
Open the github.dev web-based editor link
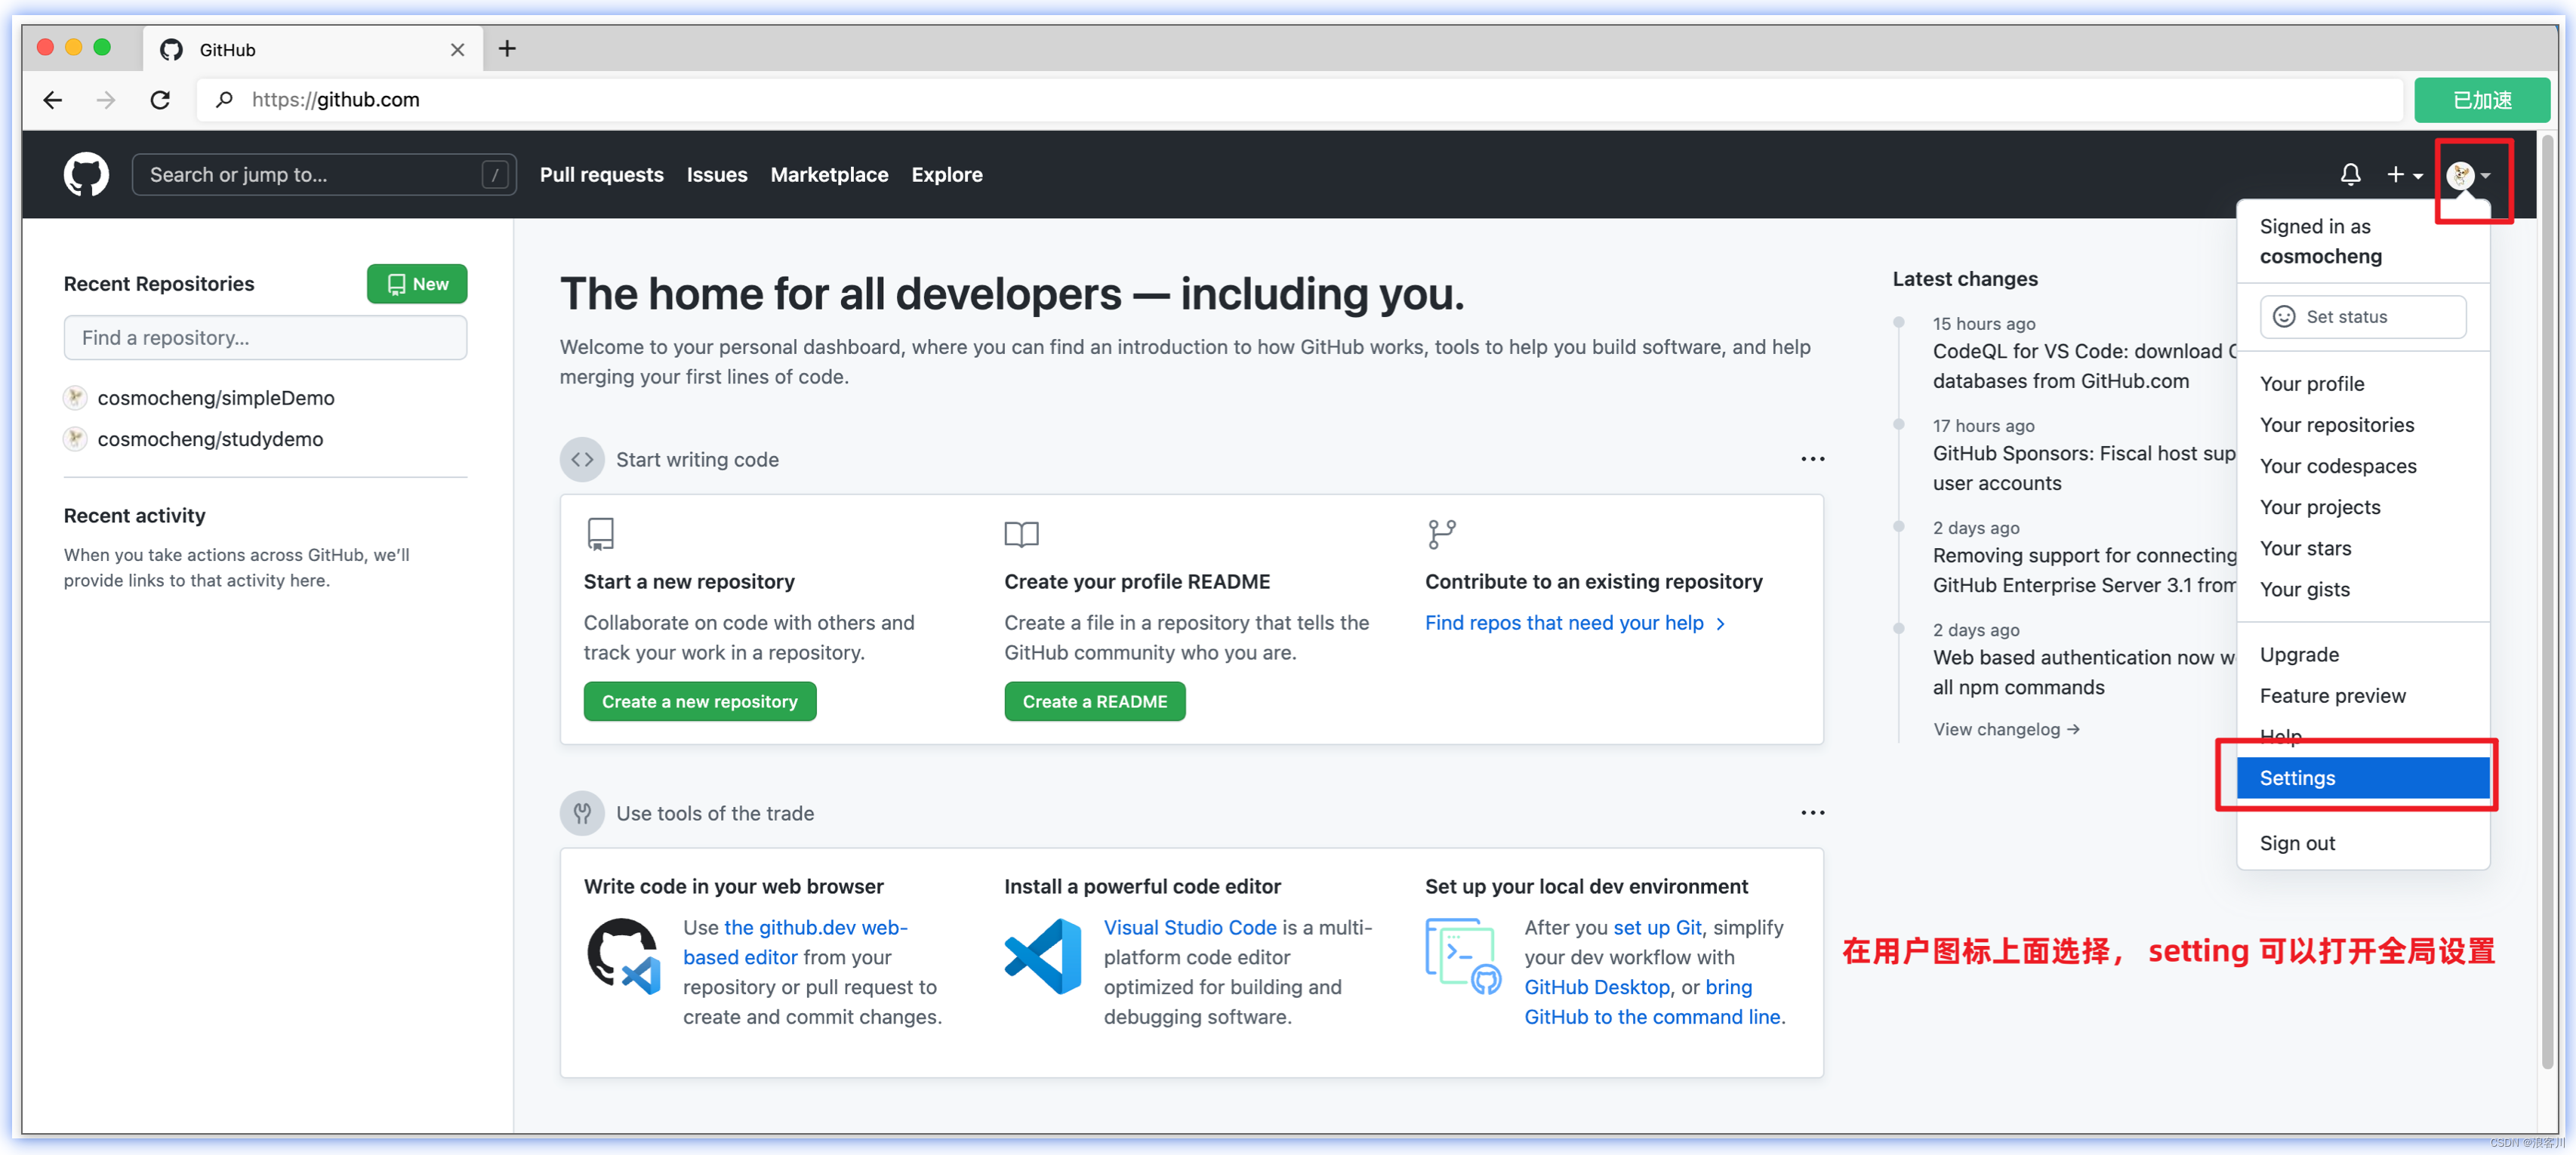(x=795, y=942)
